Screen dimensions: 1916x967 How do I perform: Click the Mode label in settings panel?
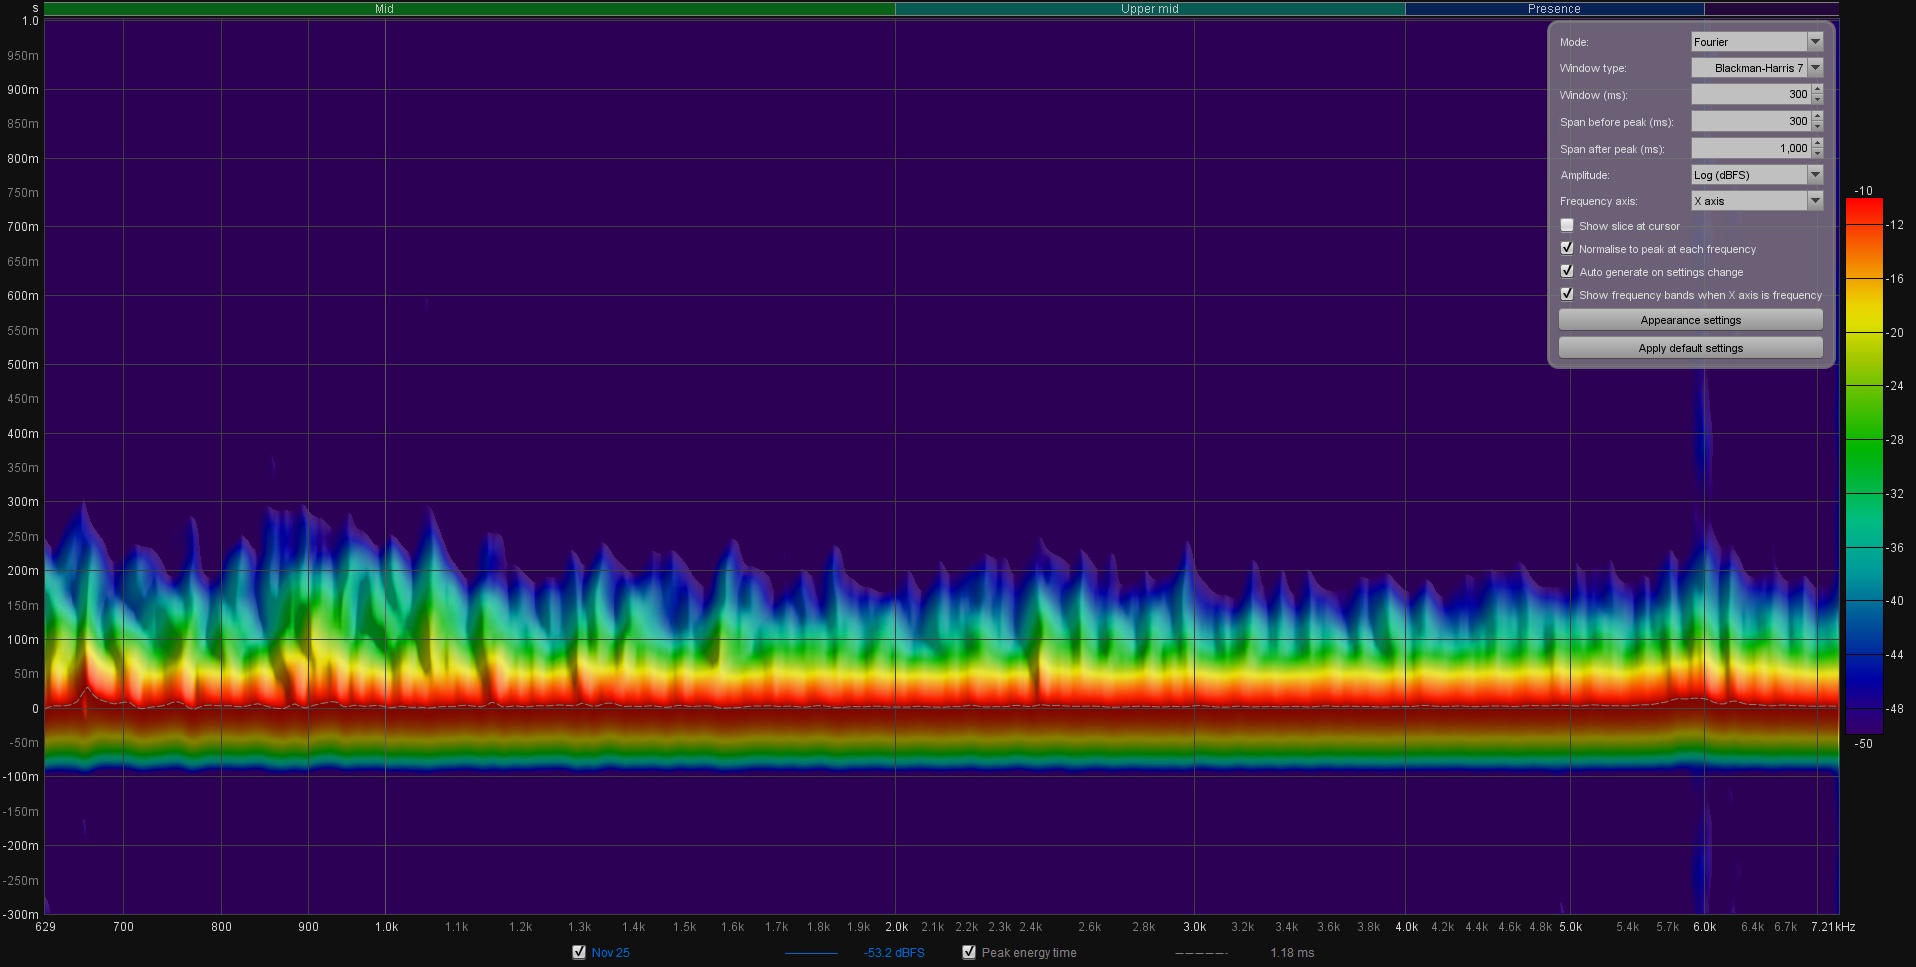(1574, 42)
